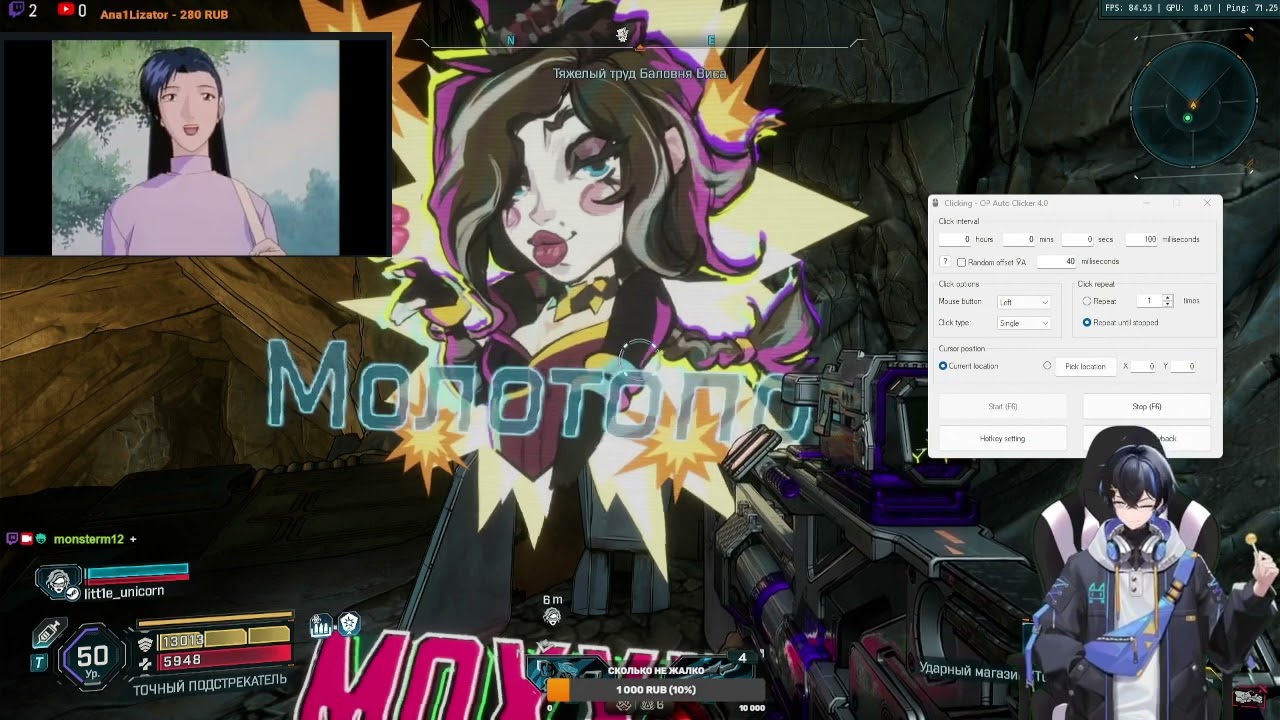Select the Pick location radio button

click(1047, 366)
